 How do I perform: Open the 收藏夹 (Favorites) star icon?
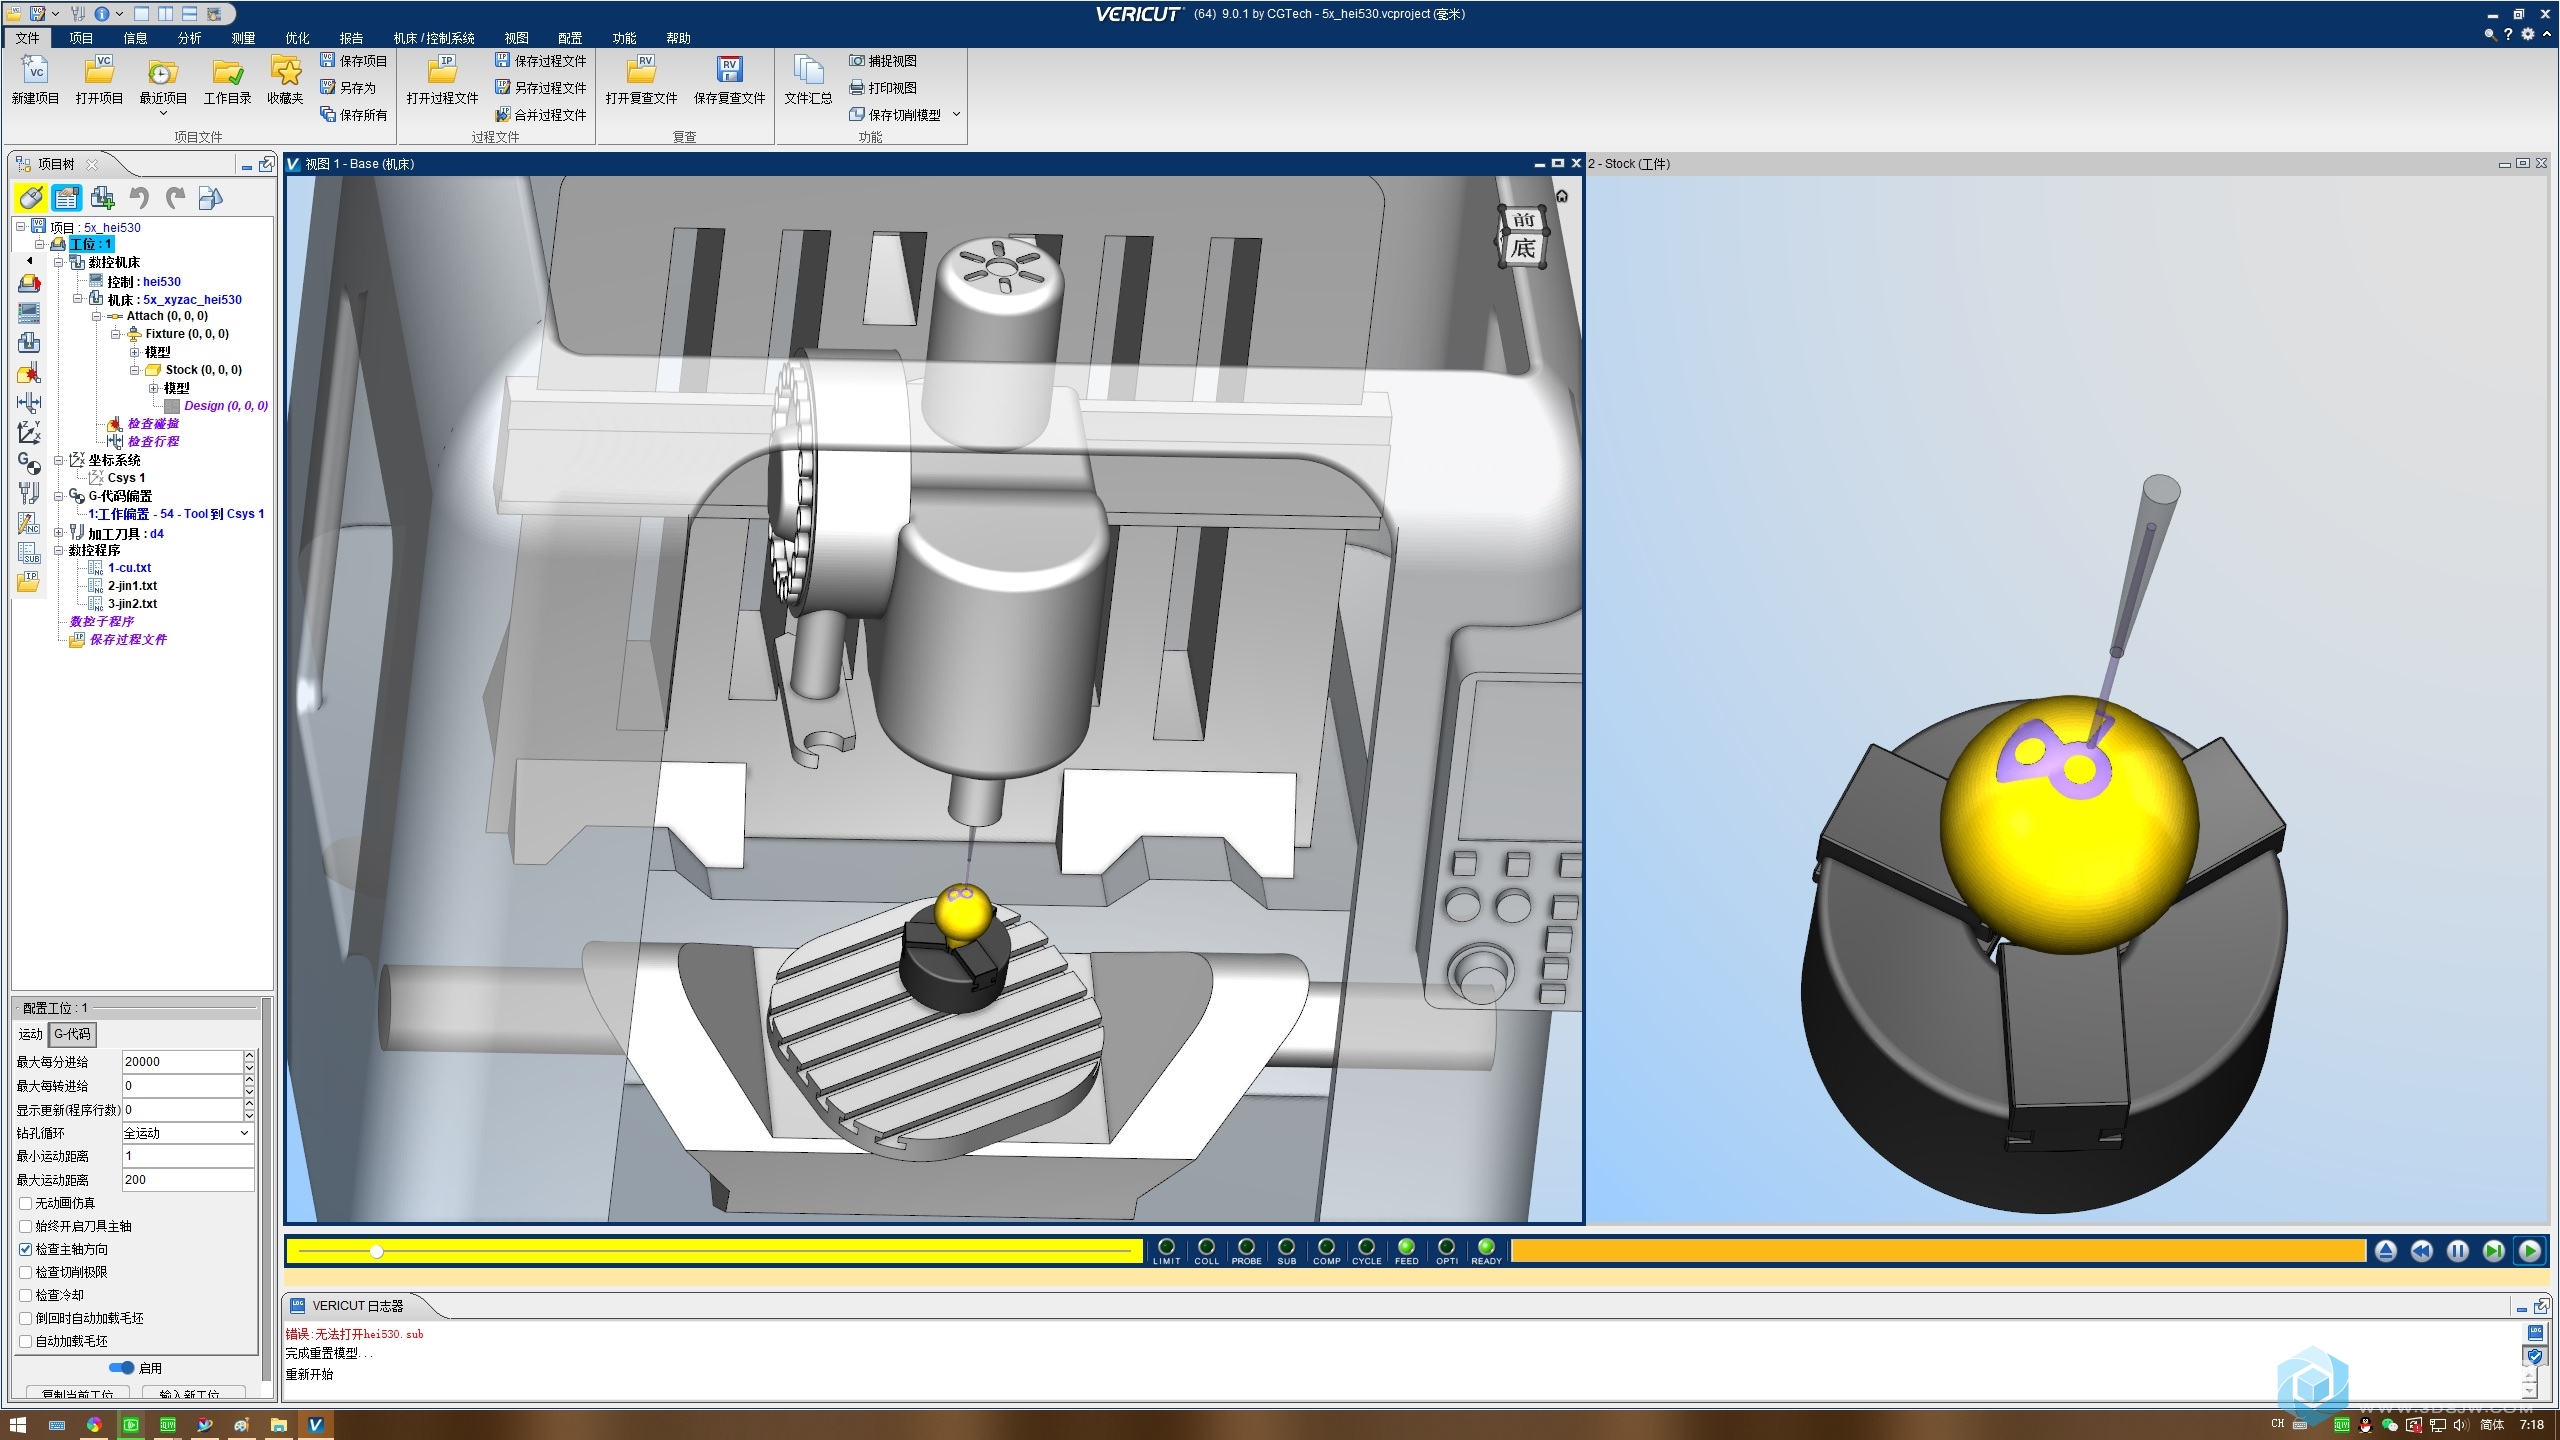[286, 71]
